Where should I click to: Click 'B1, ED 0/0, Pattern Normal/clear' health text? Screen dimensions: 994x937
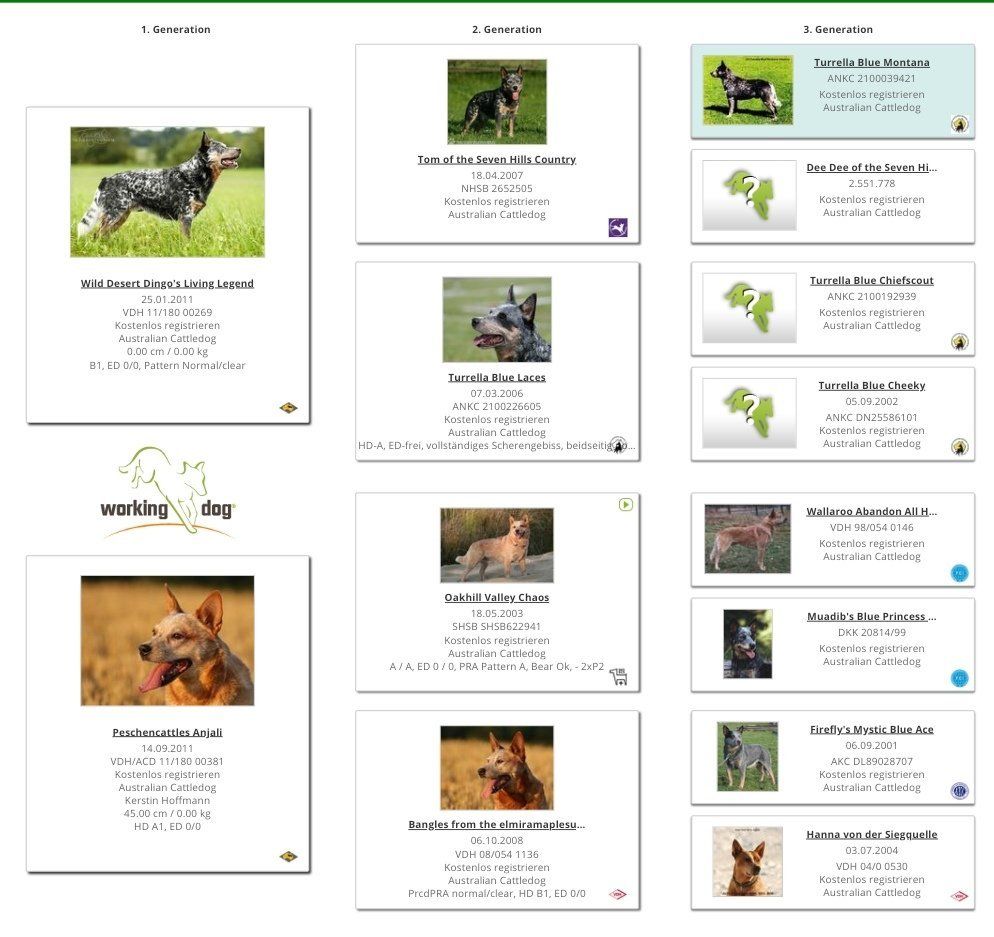(x=167, y=365)
